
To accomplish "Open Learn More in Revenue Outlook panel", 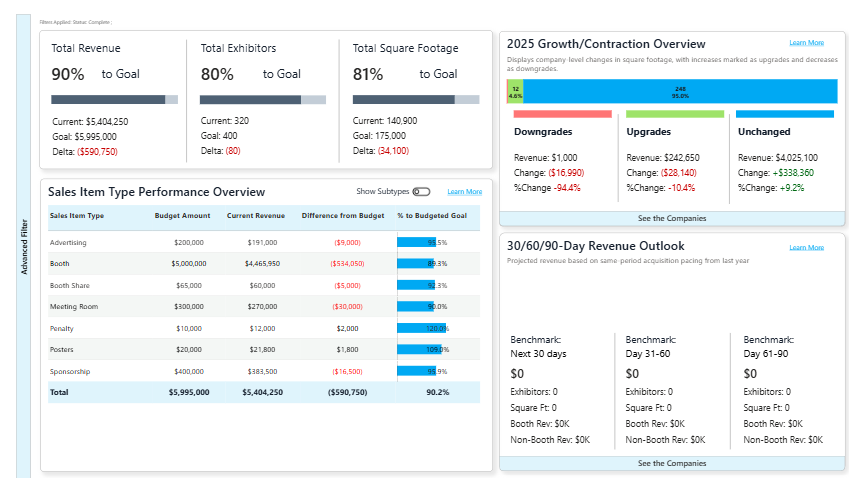I will click(806, 247).
